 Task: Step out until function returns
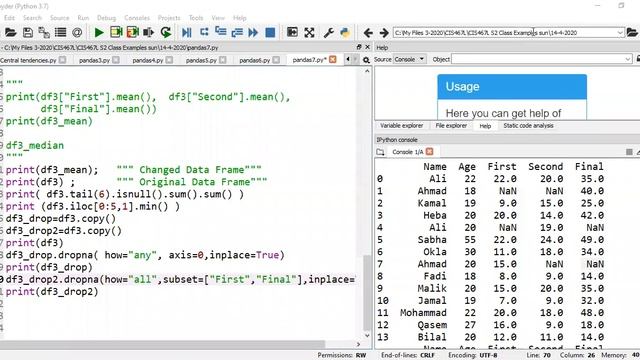pyautogui.click(x=237, y=32)
